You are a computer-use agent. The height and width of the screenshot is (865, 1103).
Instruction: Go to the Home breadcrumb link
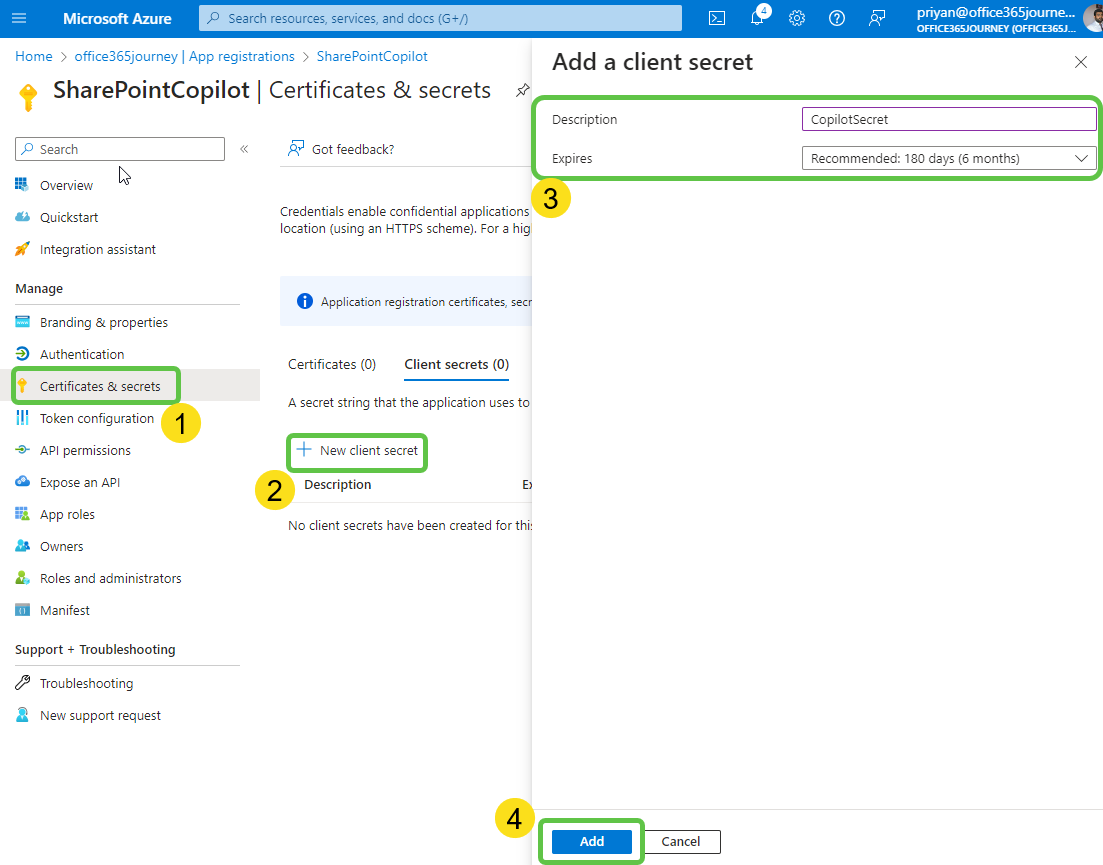click(33, 56)
